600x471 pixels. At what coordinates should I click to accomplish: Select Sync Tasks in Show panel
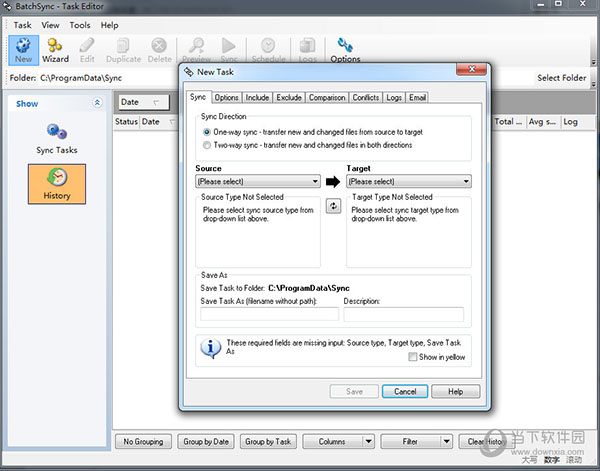(57, 139)
